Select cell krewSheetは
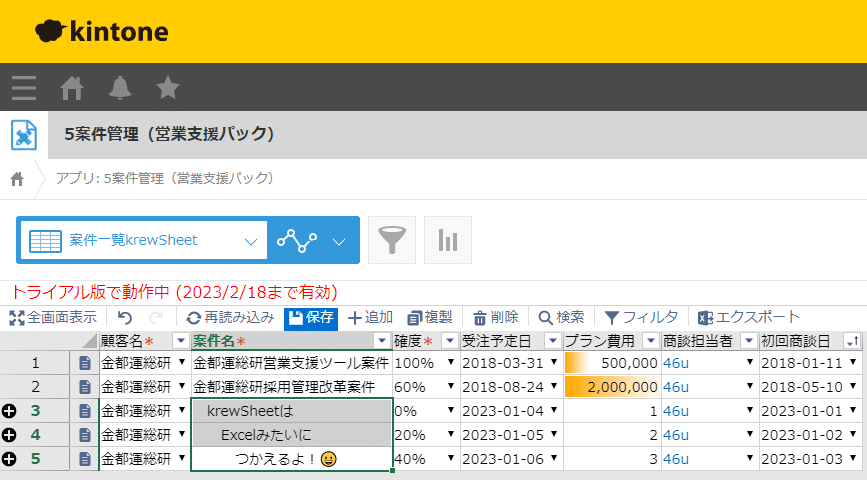 [x=291, y=411]
